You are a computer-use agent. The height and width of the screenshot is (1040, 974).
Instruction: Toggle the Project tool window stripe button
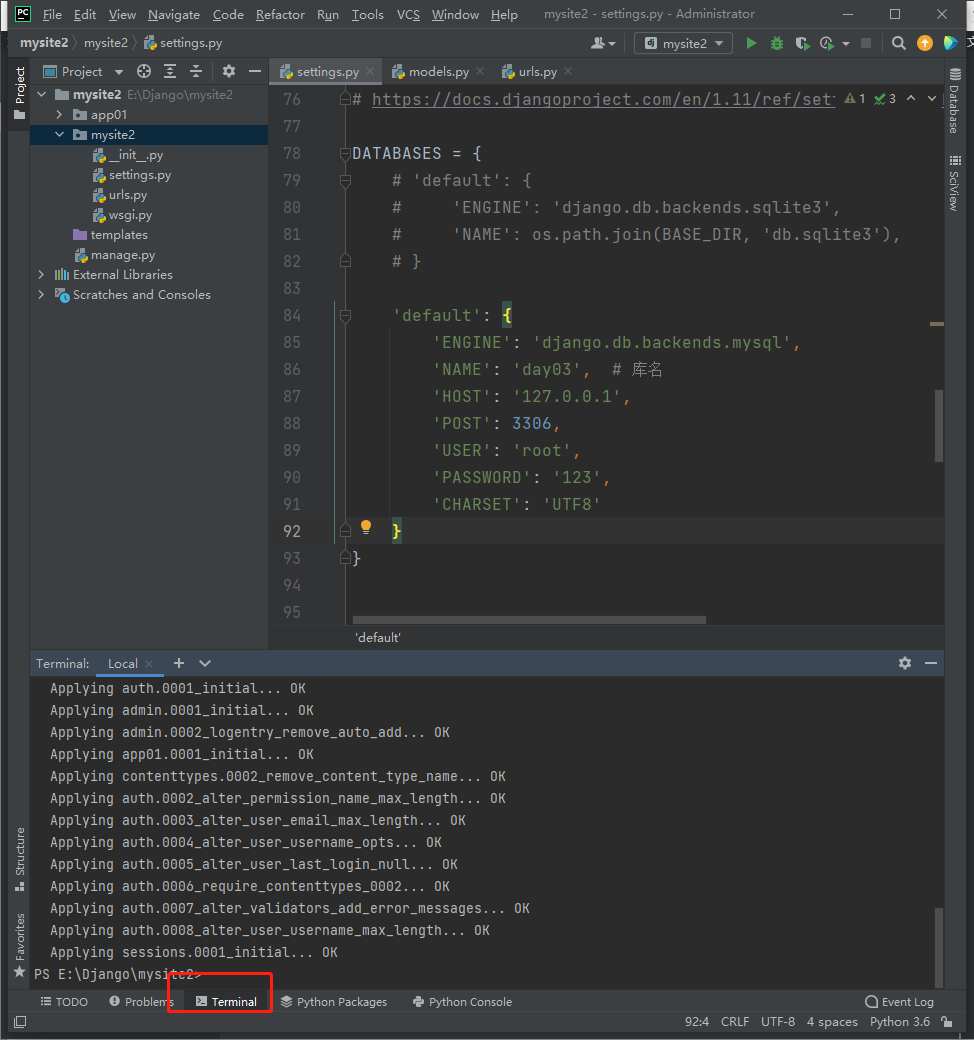pyautogui.click(x=20, y=93)
